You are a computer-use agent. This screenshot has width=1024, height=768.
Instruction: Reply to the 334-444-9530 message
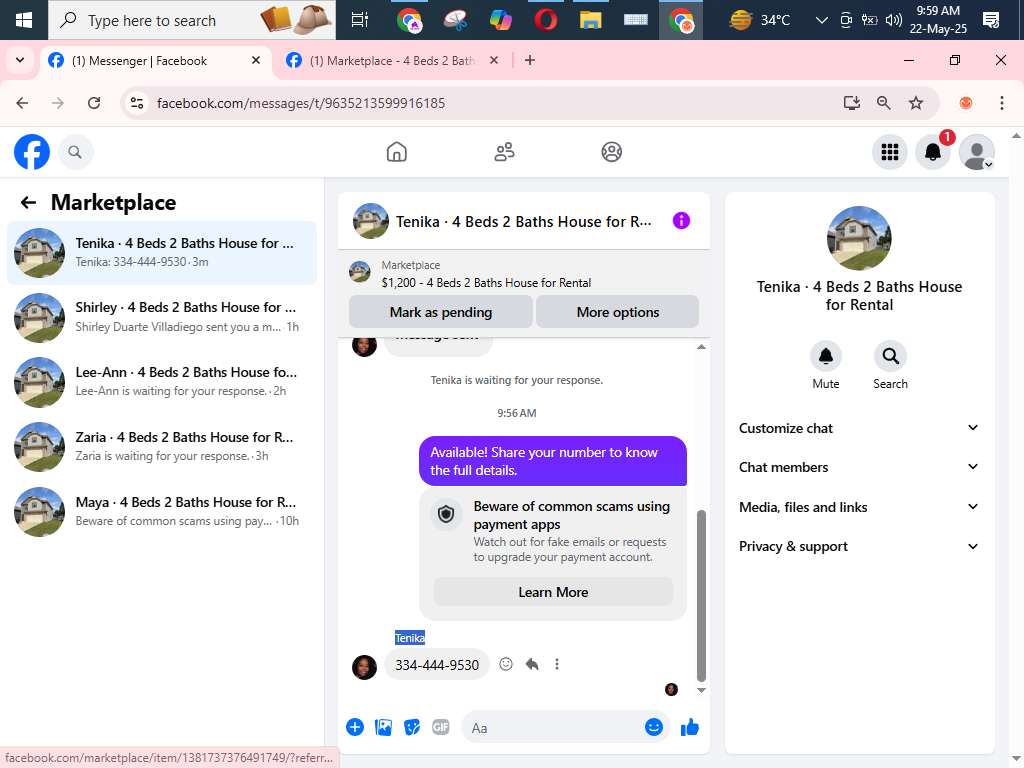(x=532, y=664)
